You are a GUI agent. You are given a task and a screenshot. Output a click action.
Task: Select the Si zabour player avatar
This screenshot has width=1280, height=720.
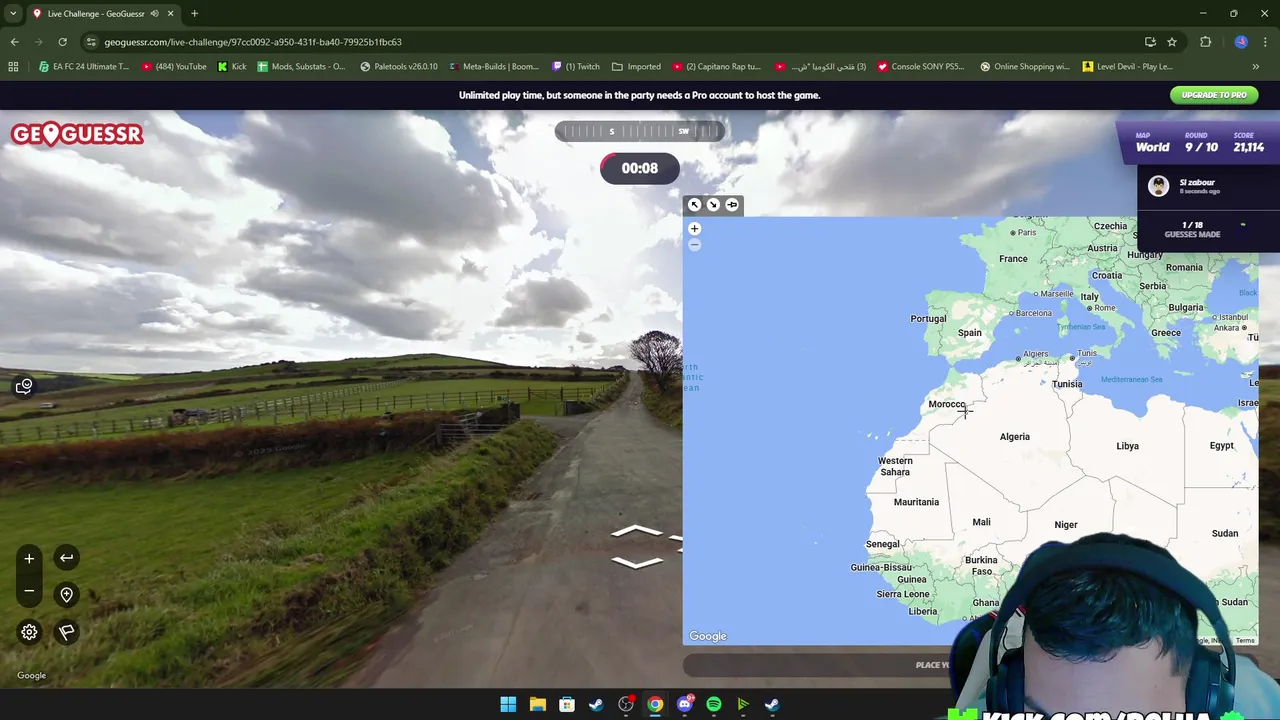pyautogui.click(x=1158, y=186)
